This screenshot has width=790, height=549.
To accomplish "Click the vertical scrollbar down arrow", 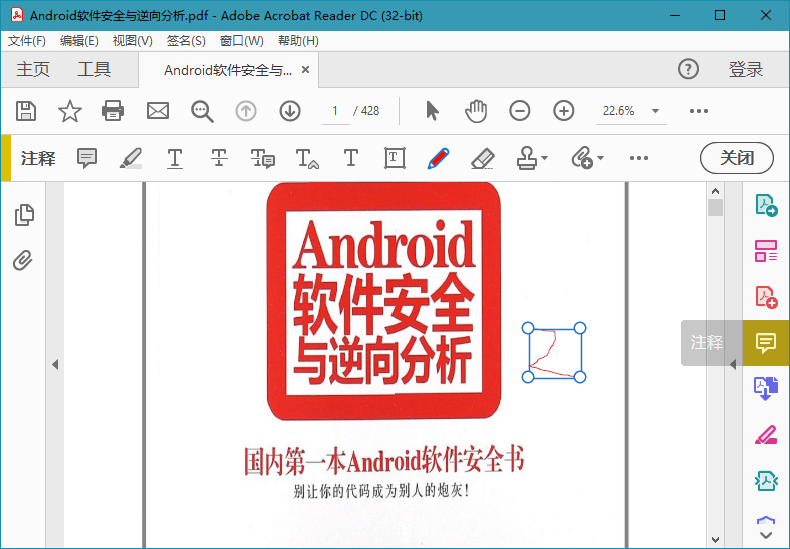I will tap(715, 540).
